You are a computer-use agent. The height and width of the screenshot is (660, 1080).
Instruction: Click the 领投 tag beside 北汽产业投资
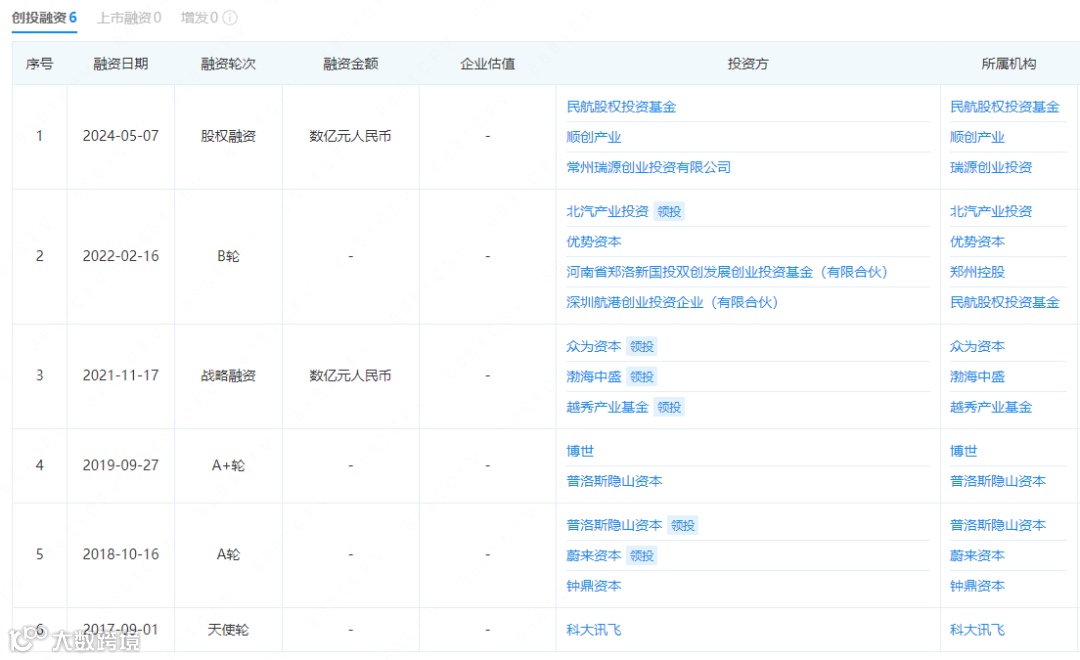click(x=669, y=212)
